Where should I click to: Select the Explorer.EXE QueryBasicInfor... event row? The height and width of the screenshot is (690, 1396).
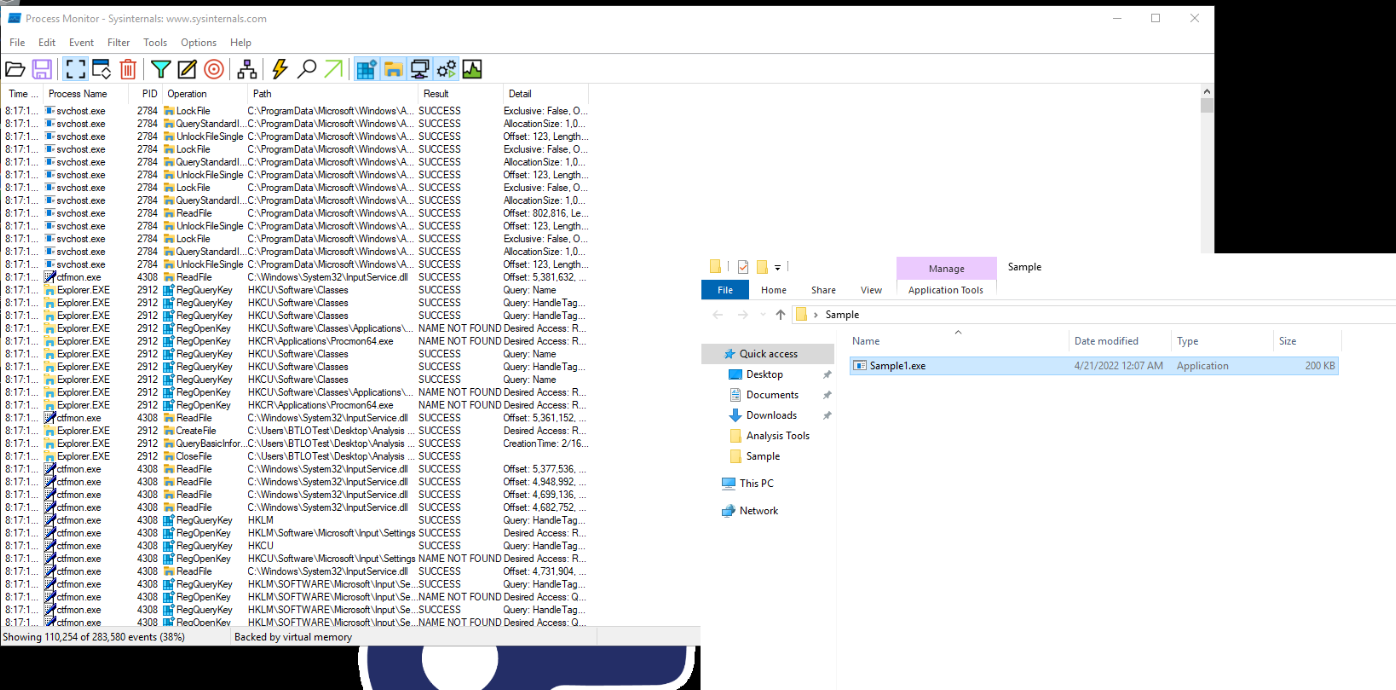tap(296, 443)
